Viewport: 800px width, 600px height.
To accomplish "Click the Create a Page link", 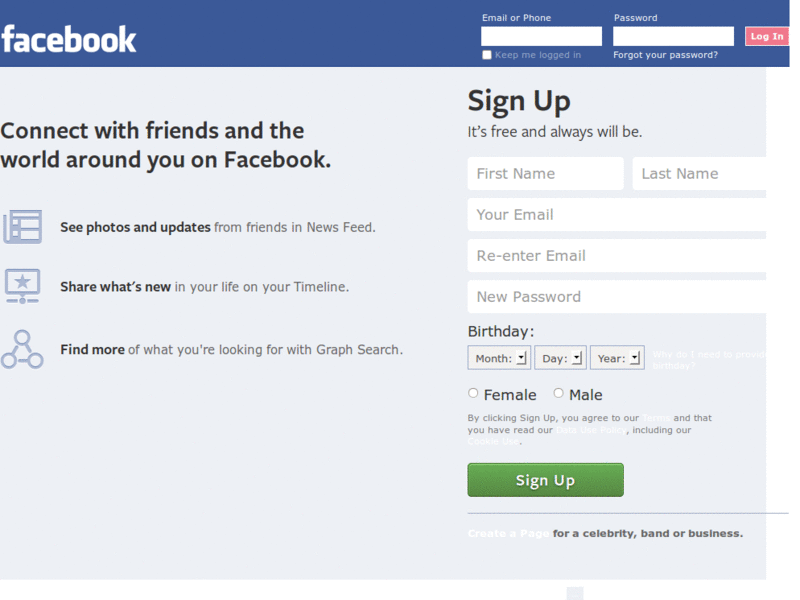I will pos(508,534).
